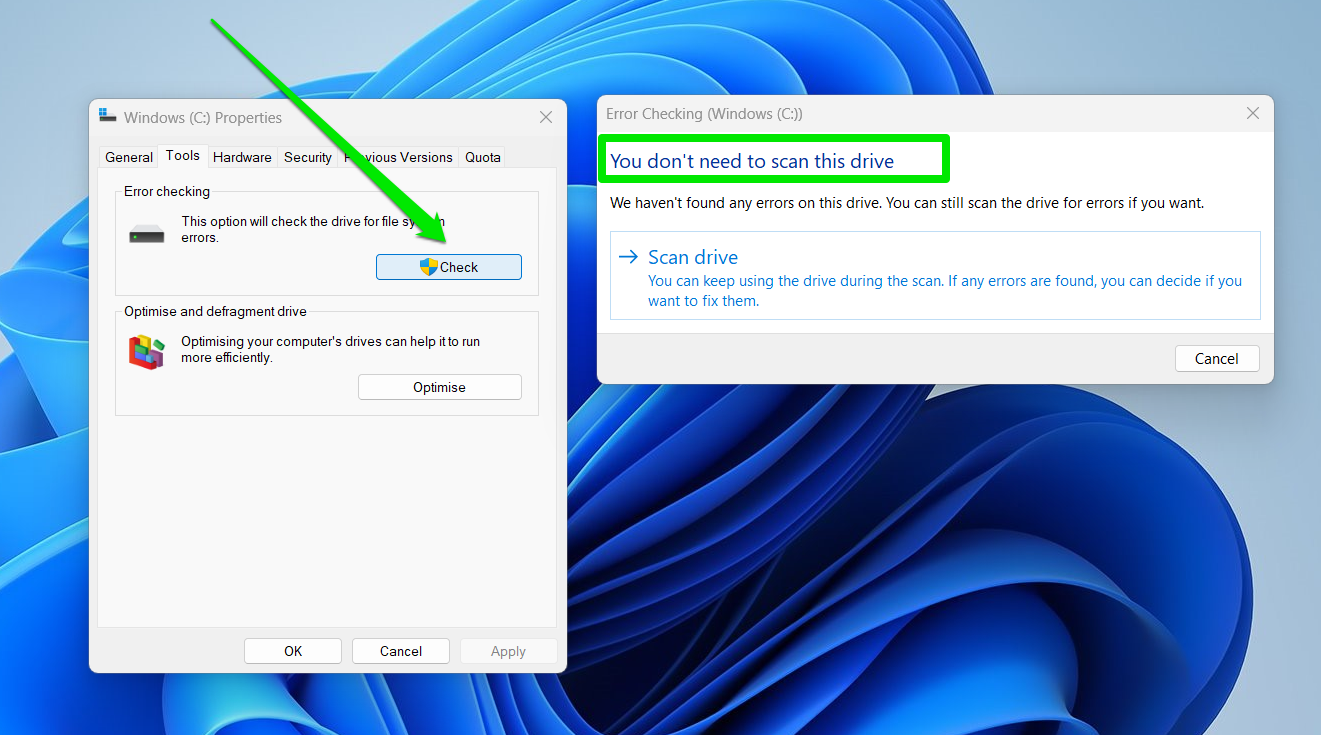
Task: Open the Hardware tab
Action: 242,157
